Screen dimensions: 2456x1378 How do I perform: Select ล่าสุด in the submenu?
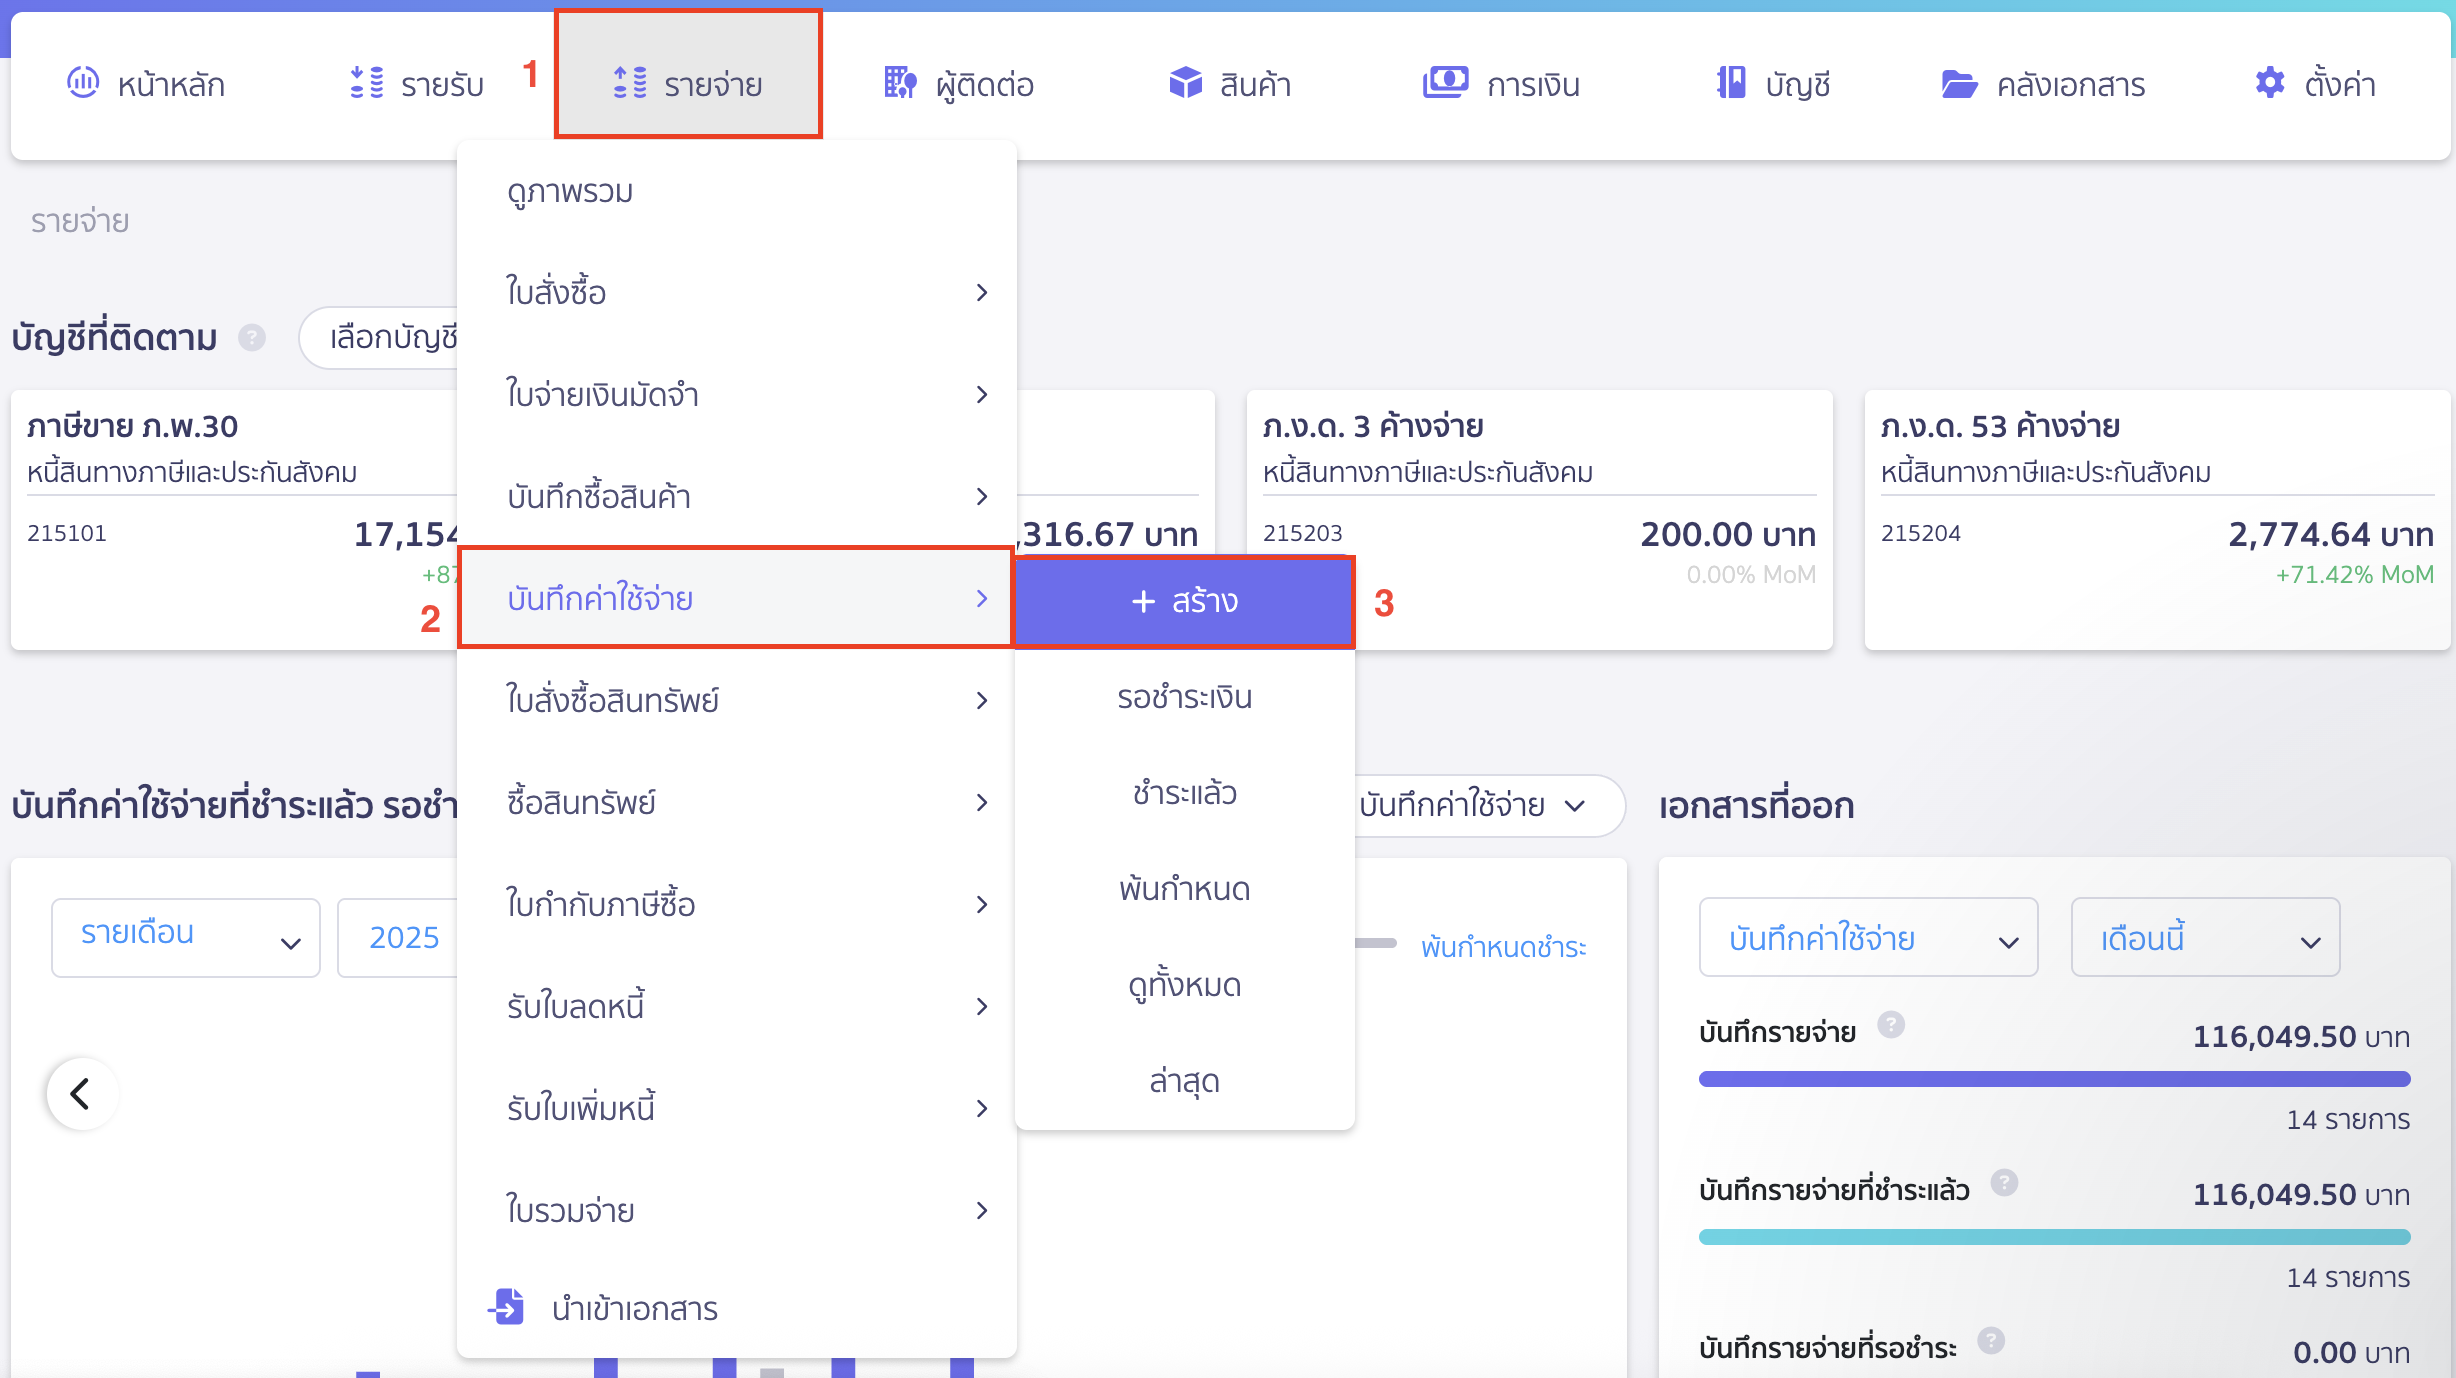(x=1184, y=1081)
